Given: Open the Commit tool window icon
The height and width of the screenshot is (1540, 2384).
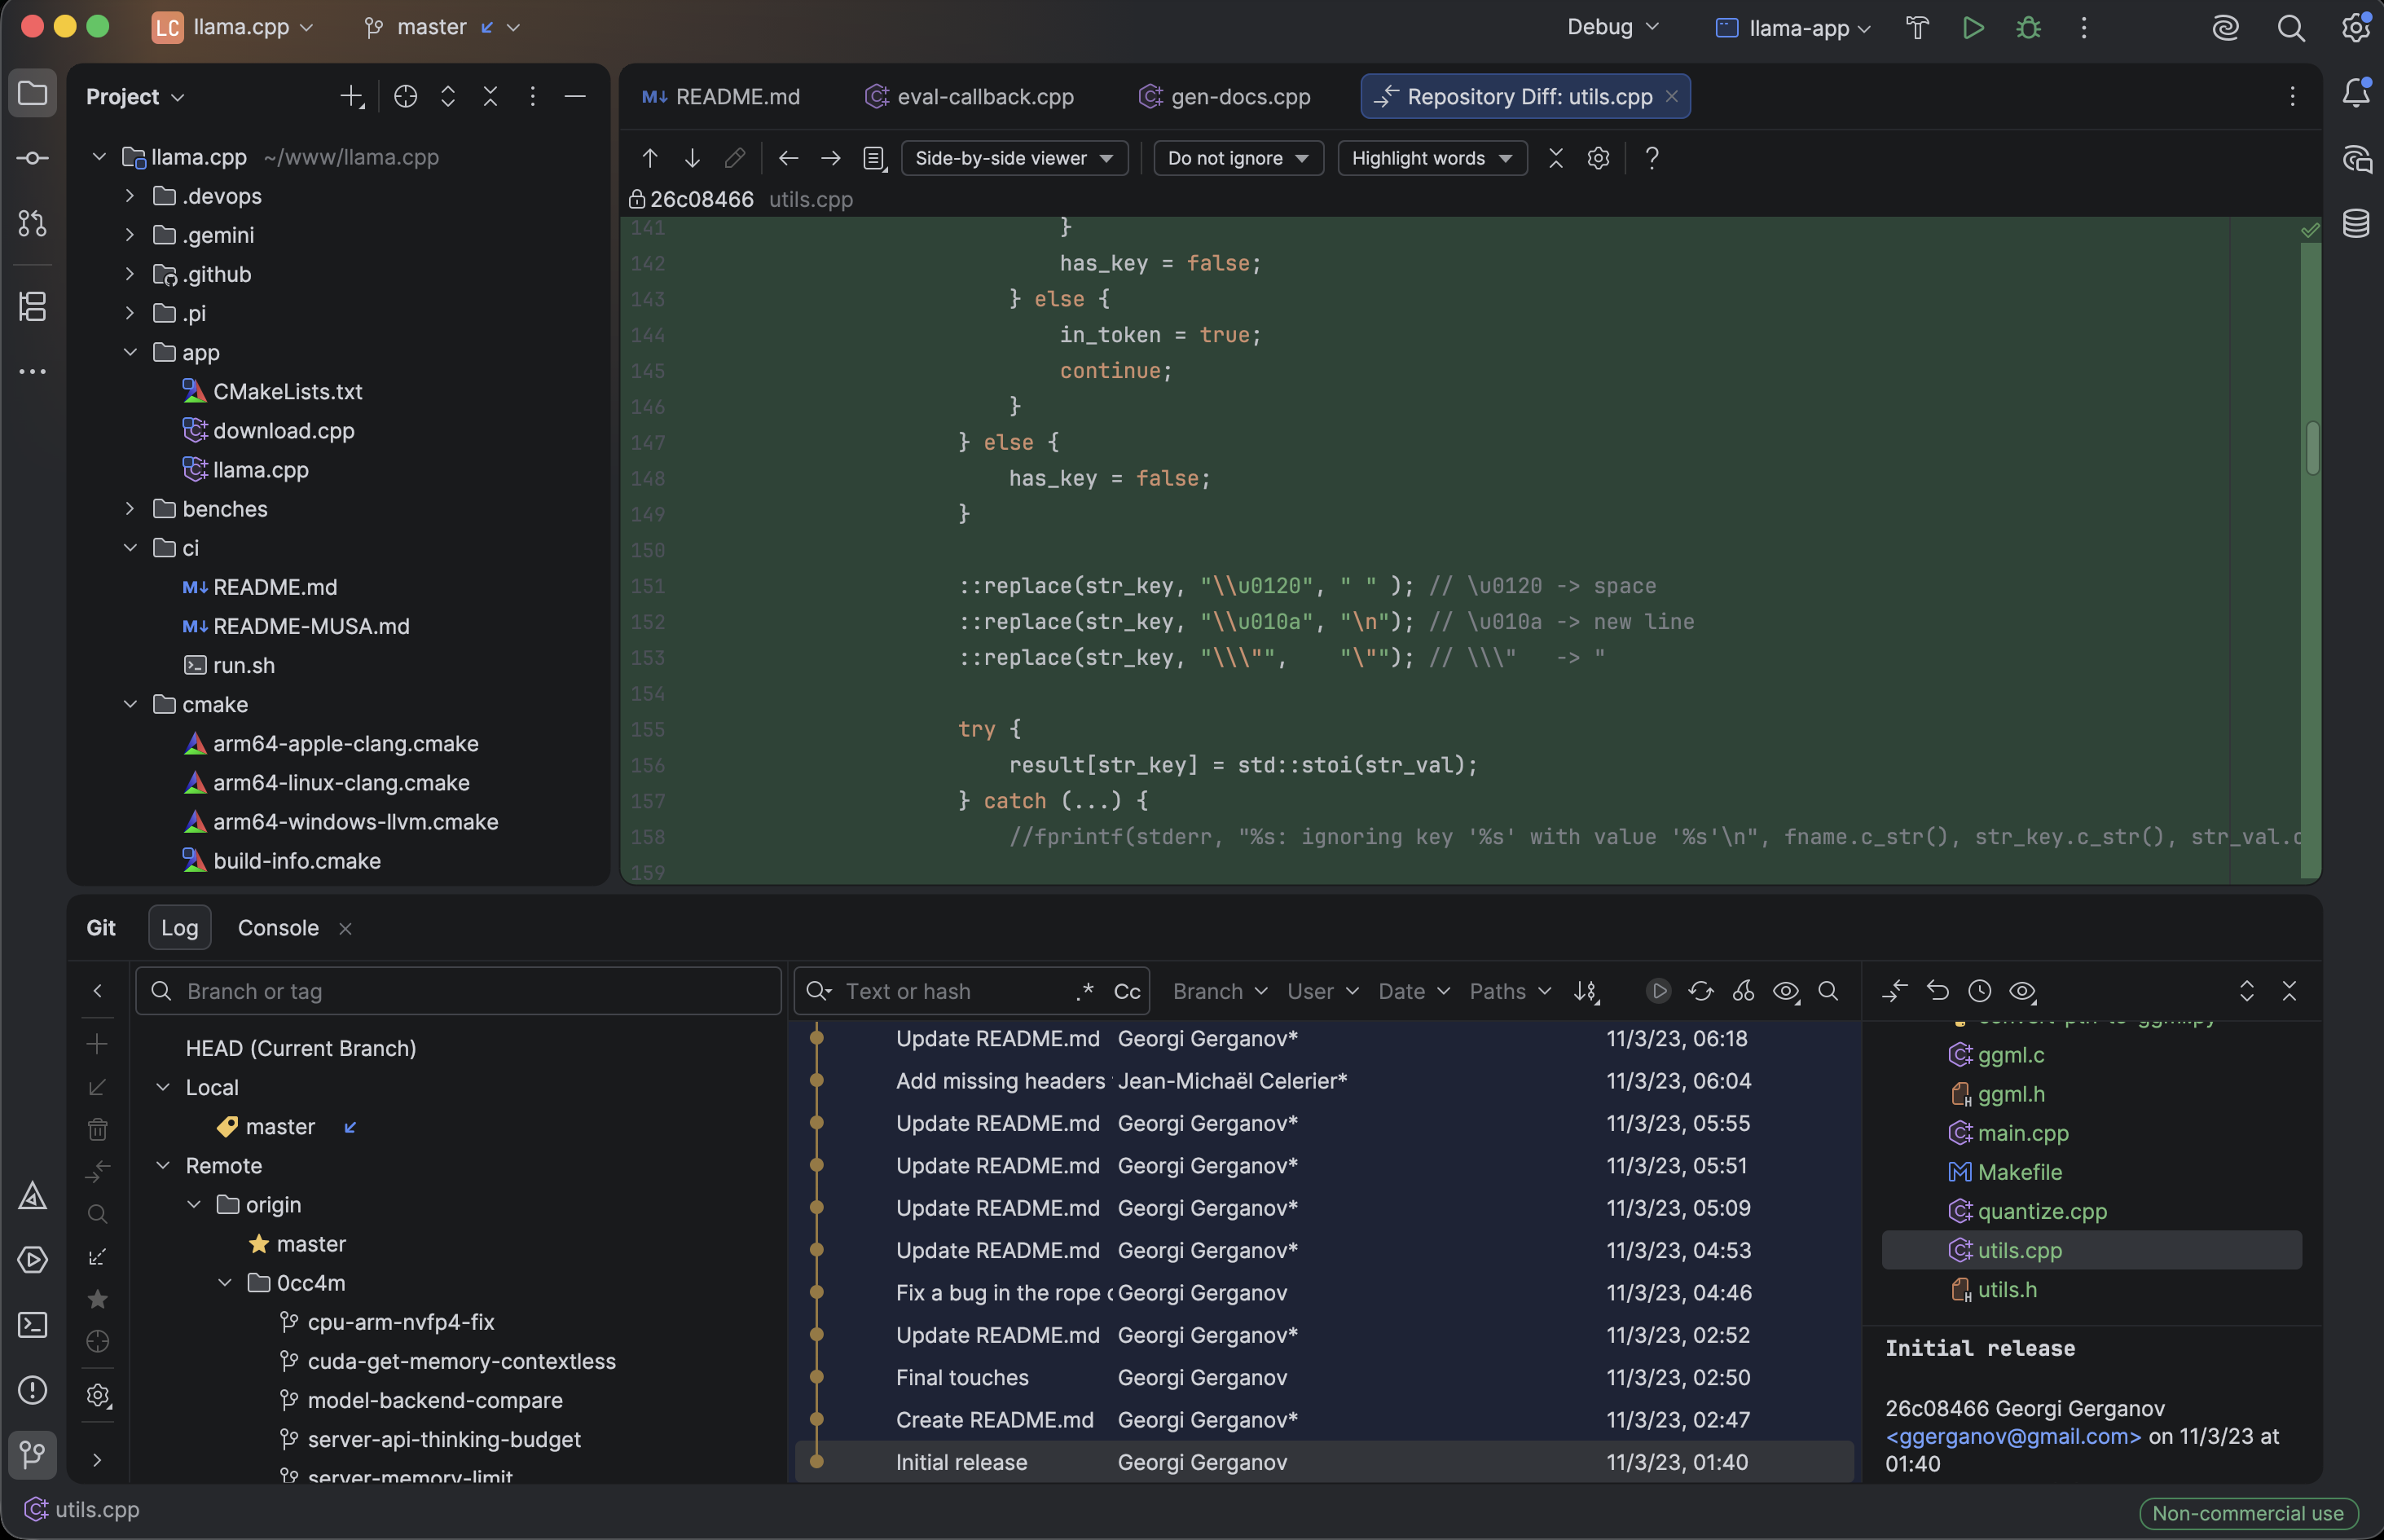Looking at the screenshot, I should pos(32,158).
